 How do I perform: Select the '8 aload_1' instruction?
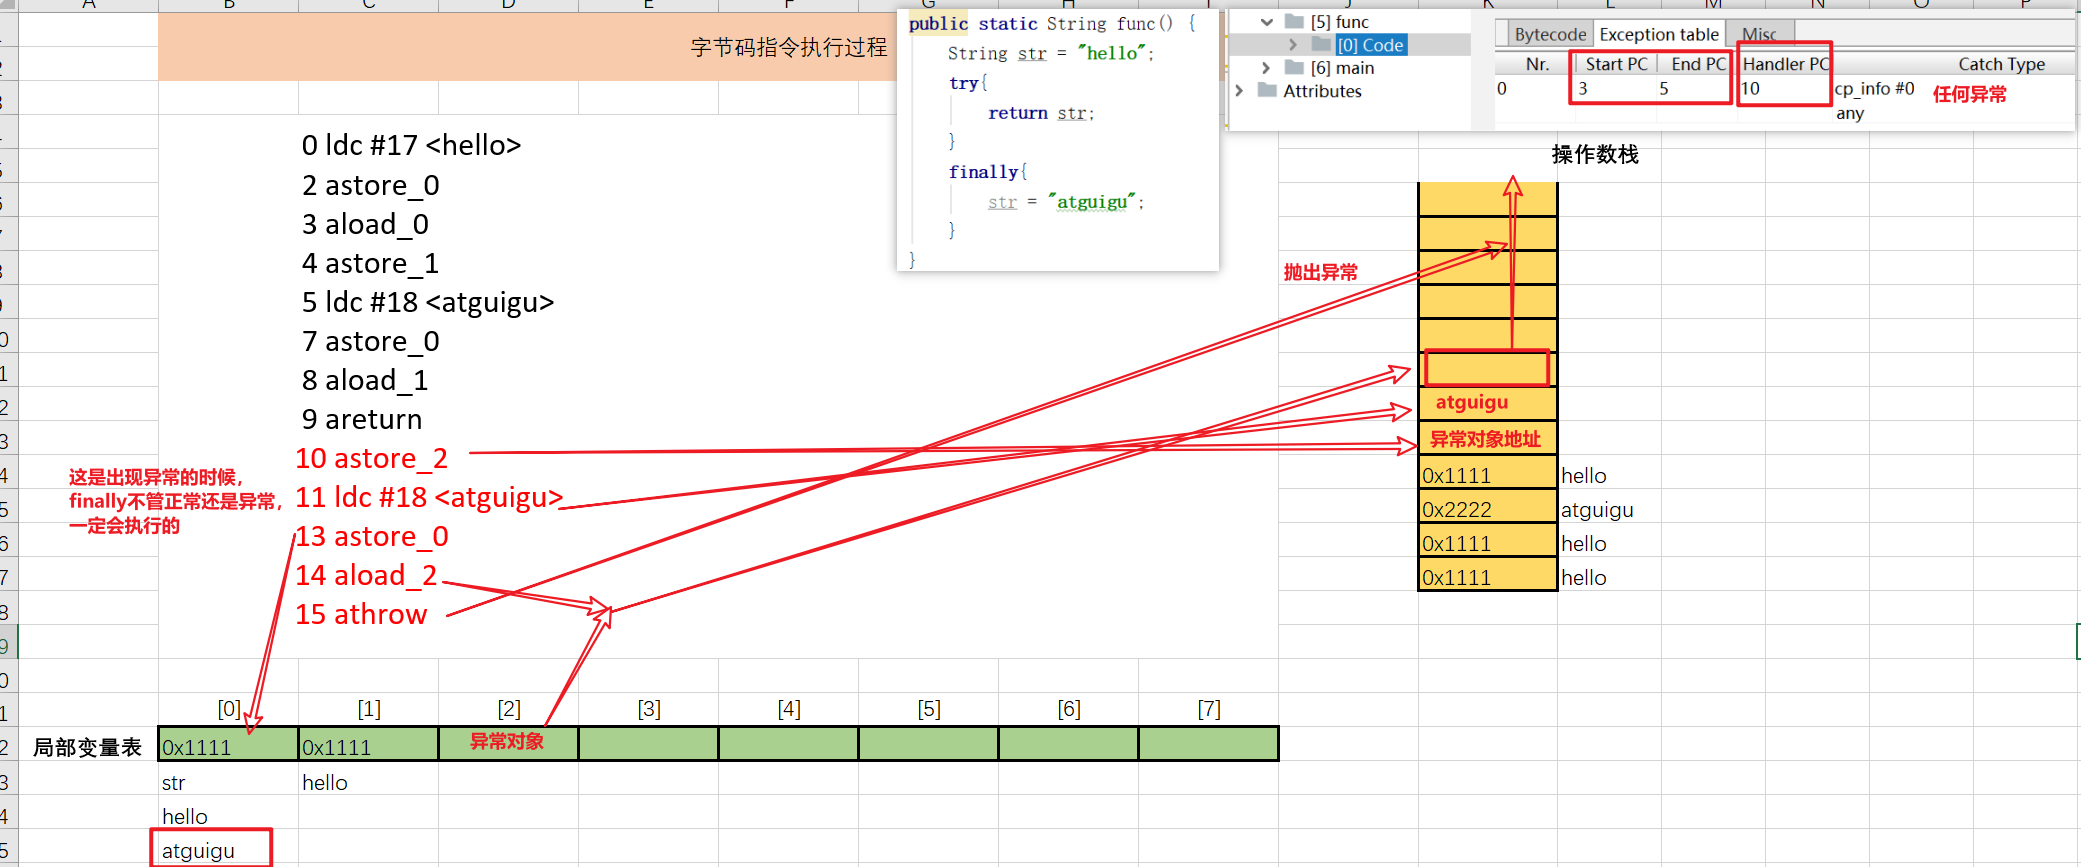point(365,380)
